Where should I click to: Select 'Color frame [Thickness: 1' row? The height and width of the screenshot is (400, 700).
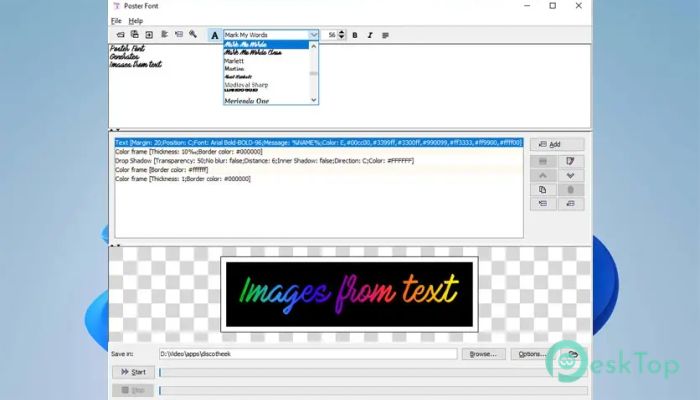pyautogui.click(x=319, y=179)
